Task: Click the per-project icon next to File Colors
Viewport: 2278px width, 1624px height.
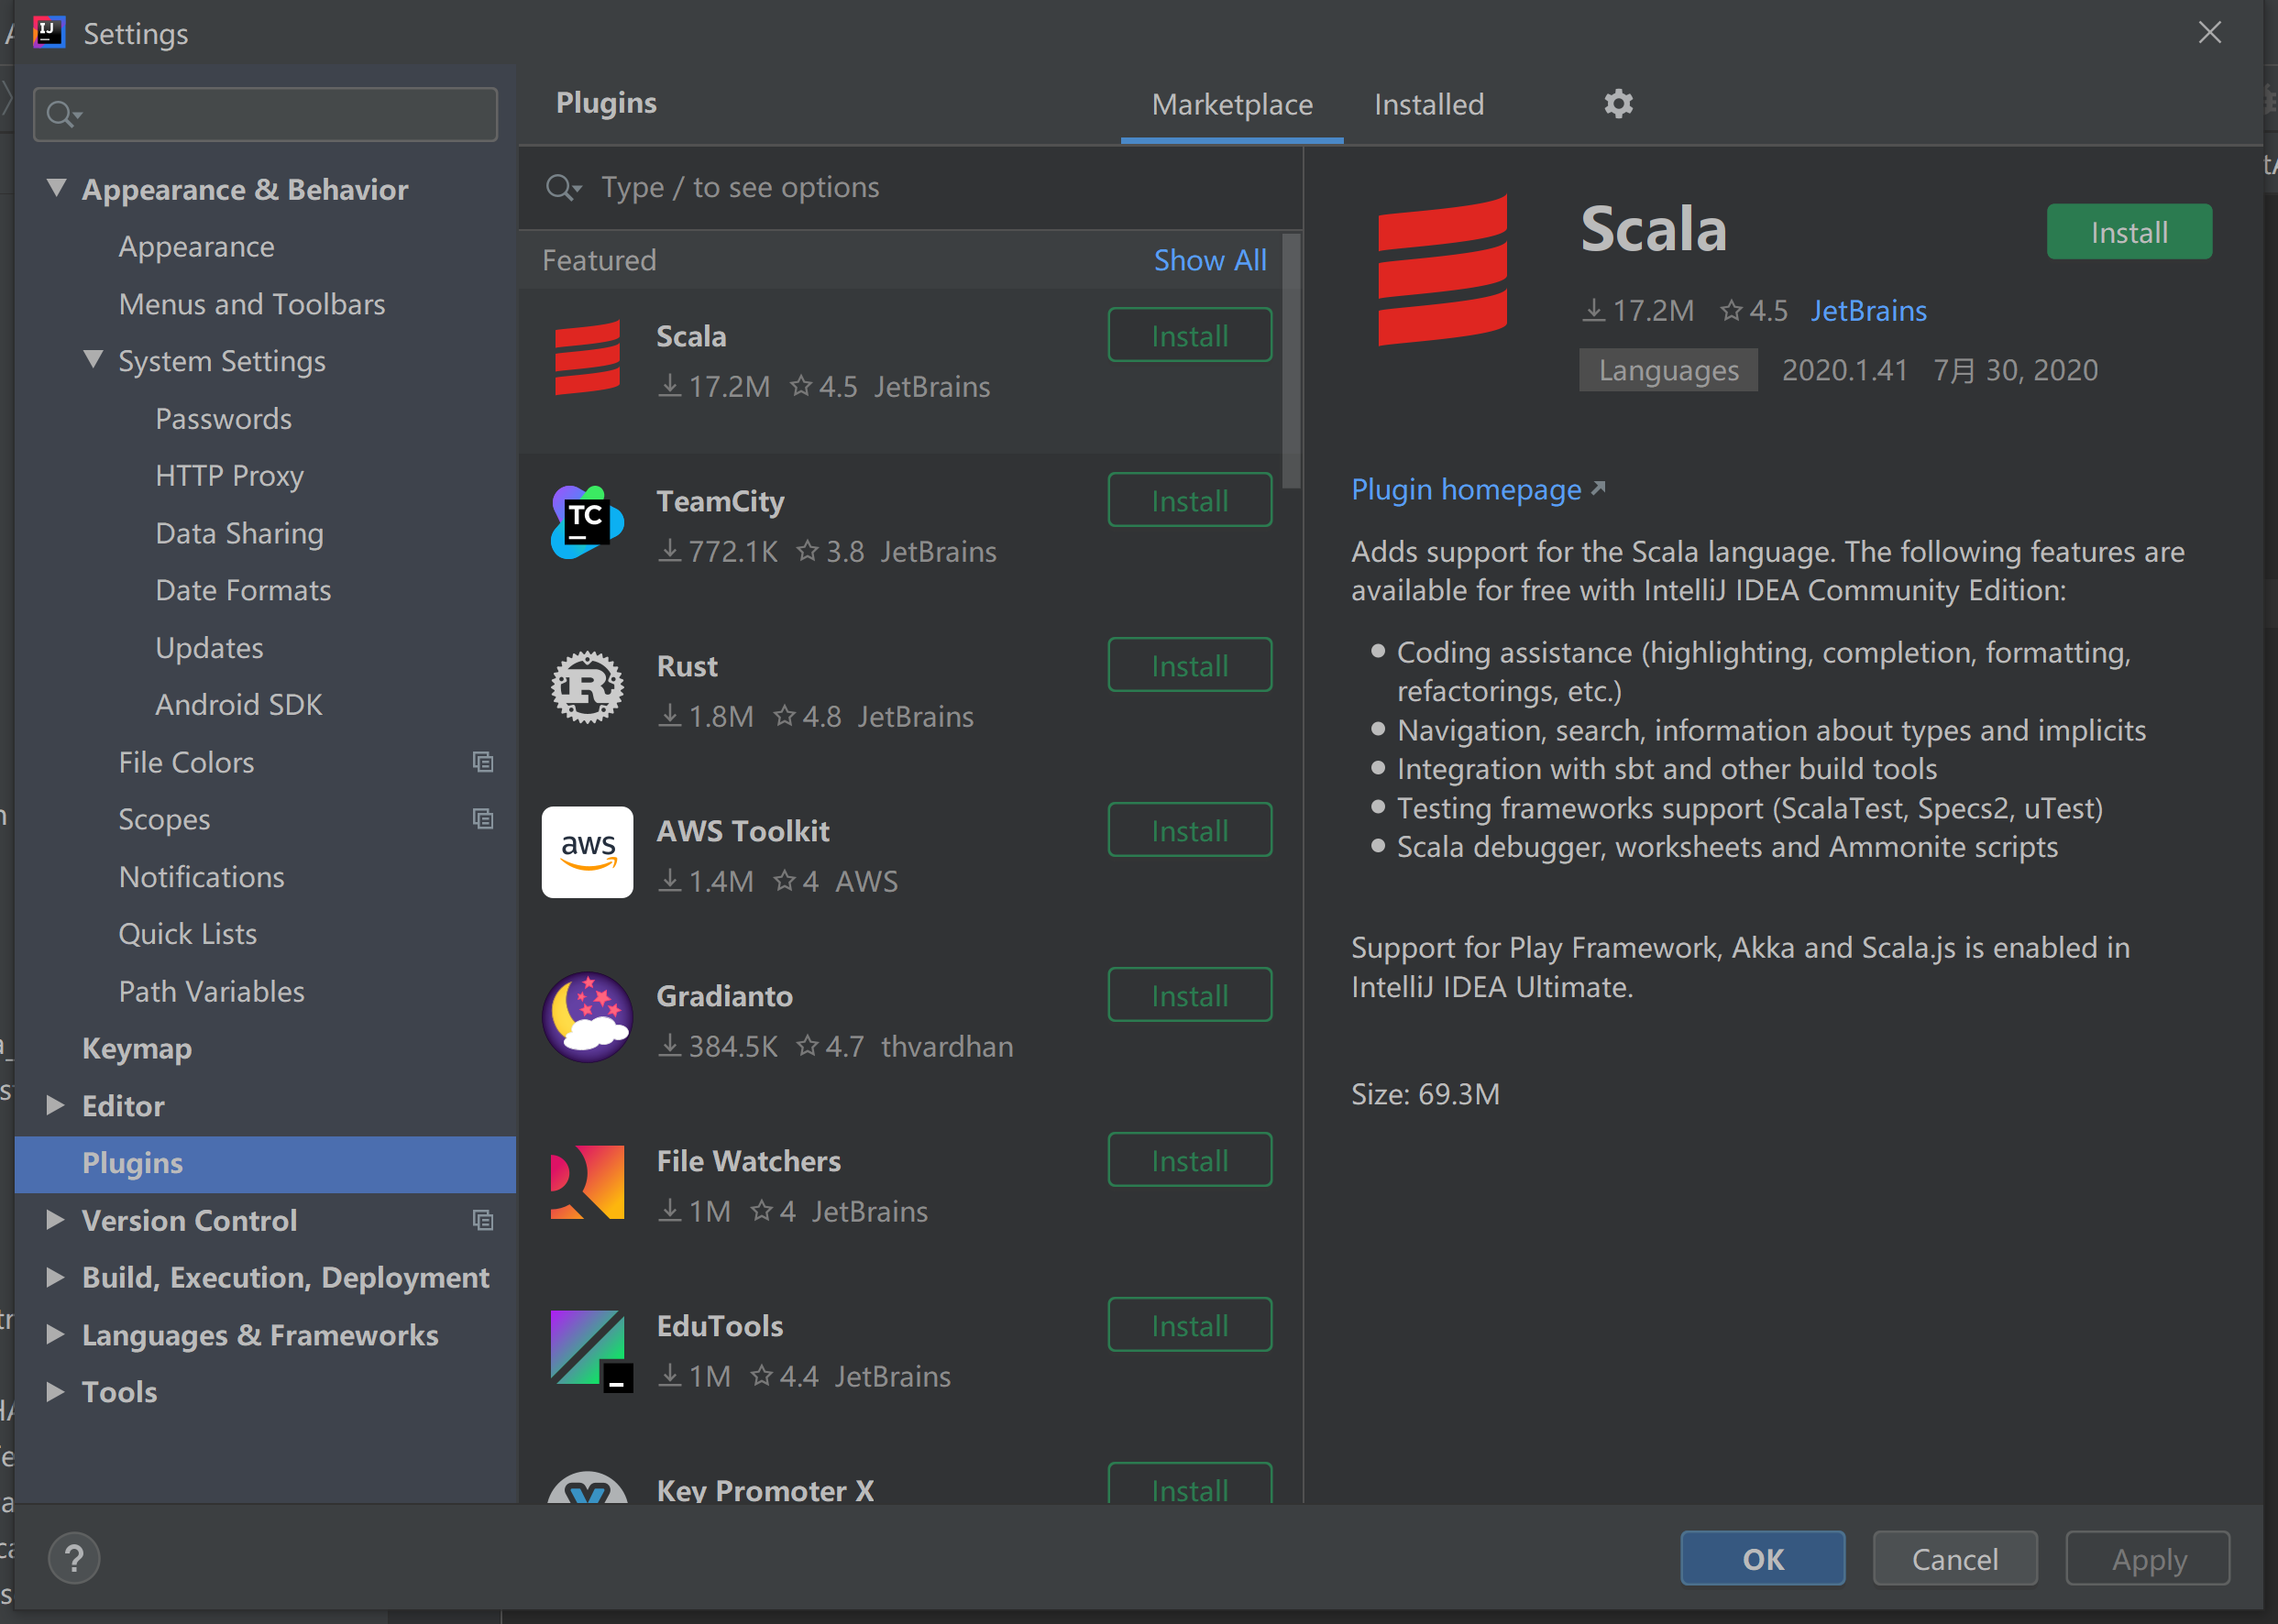Action: tap(483, 762)
